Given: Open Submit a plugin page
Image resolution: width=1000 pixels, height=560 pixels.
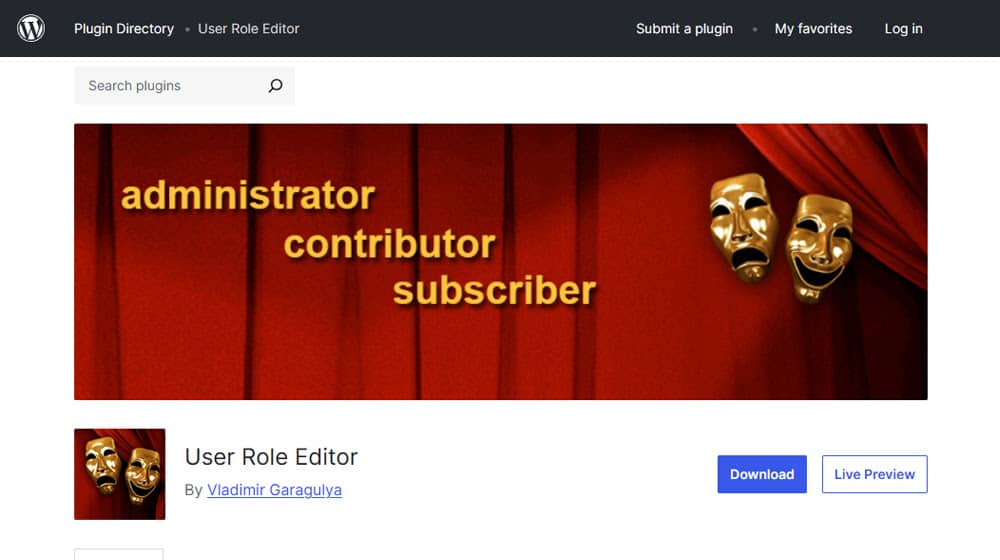Looking at the screenshot, I should [684, 29].
